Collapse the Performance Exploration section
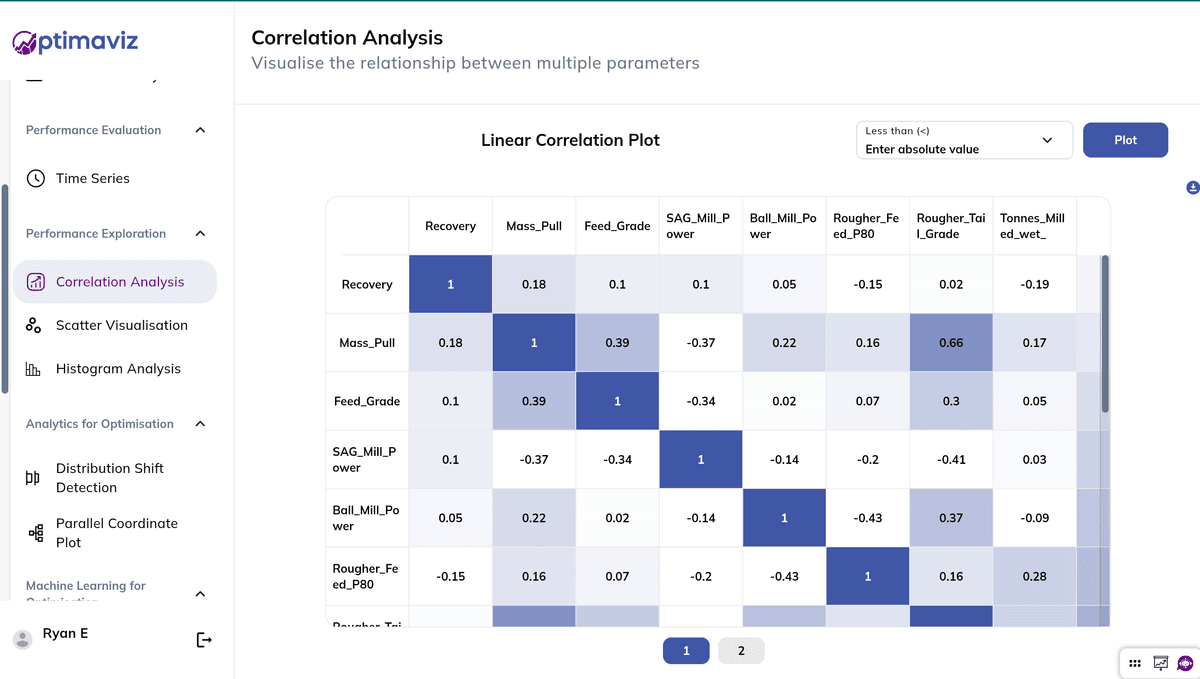 200,234
